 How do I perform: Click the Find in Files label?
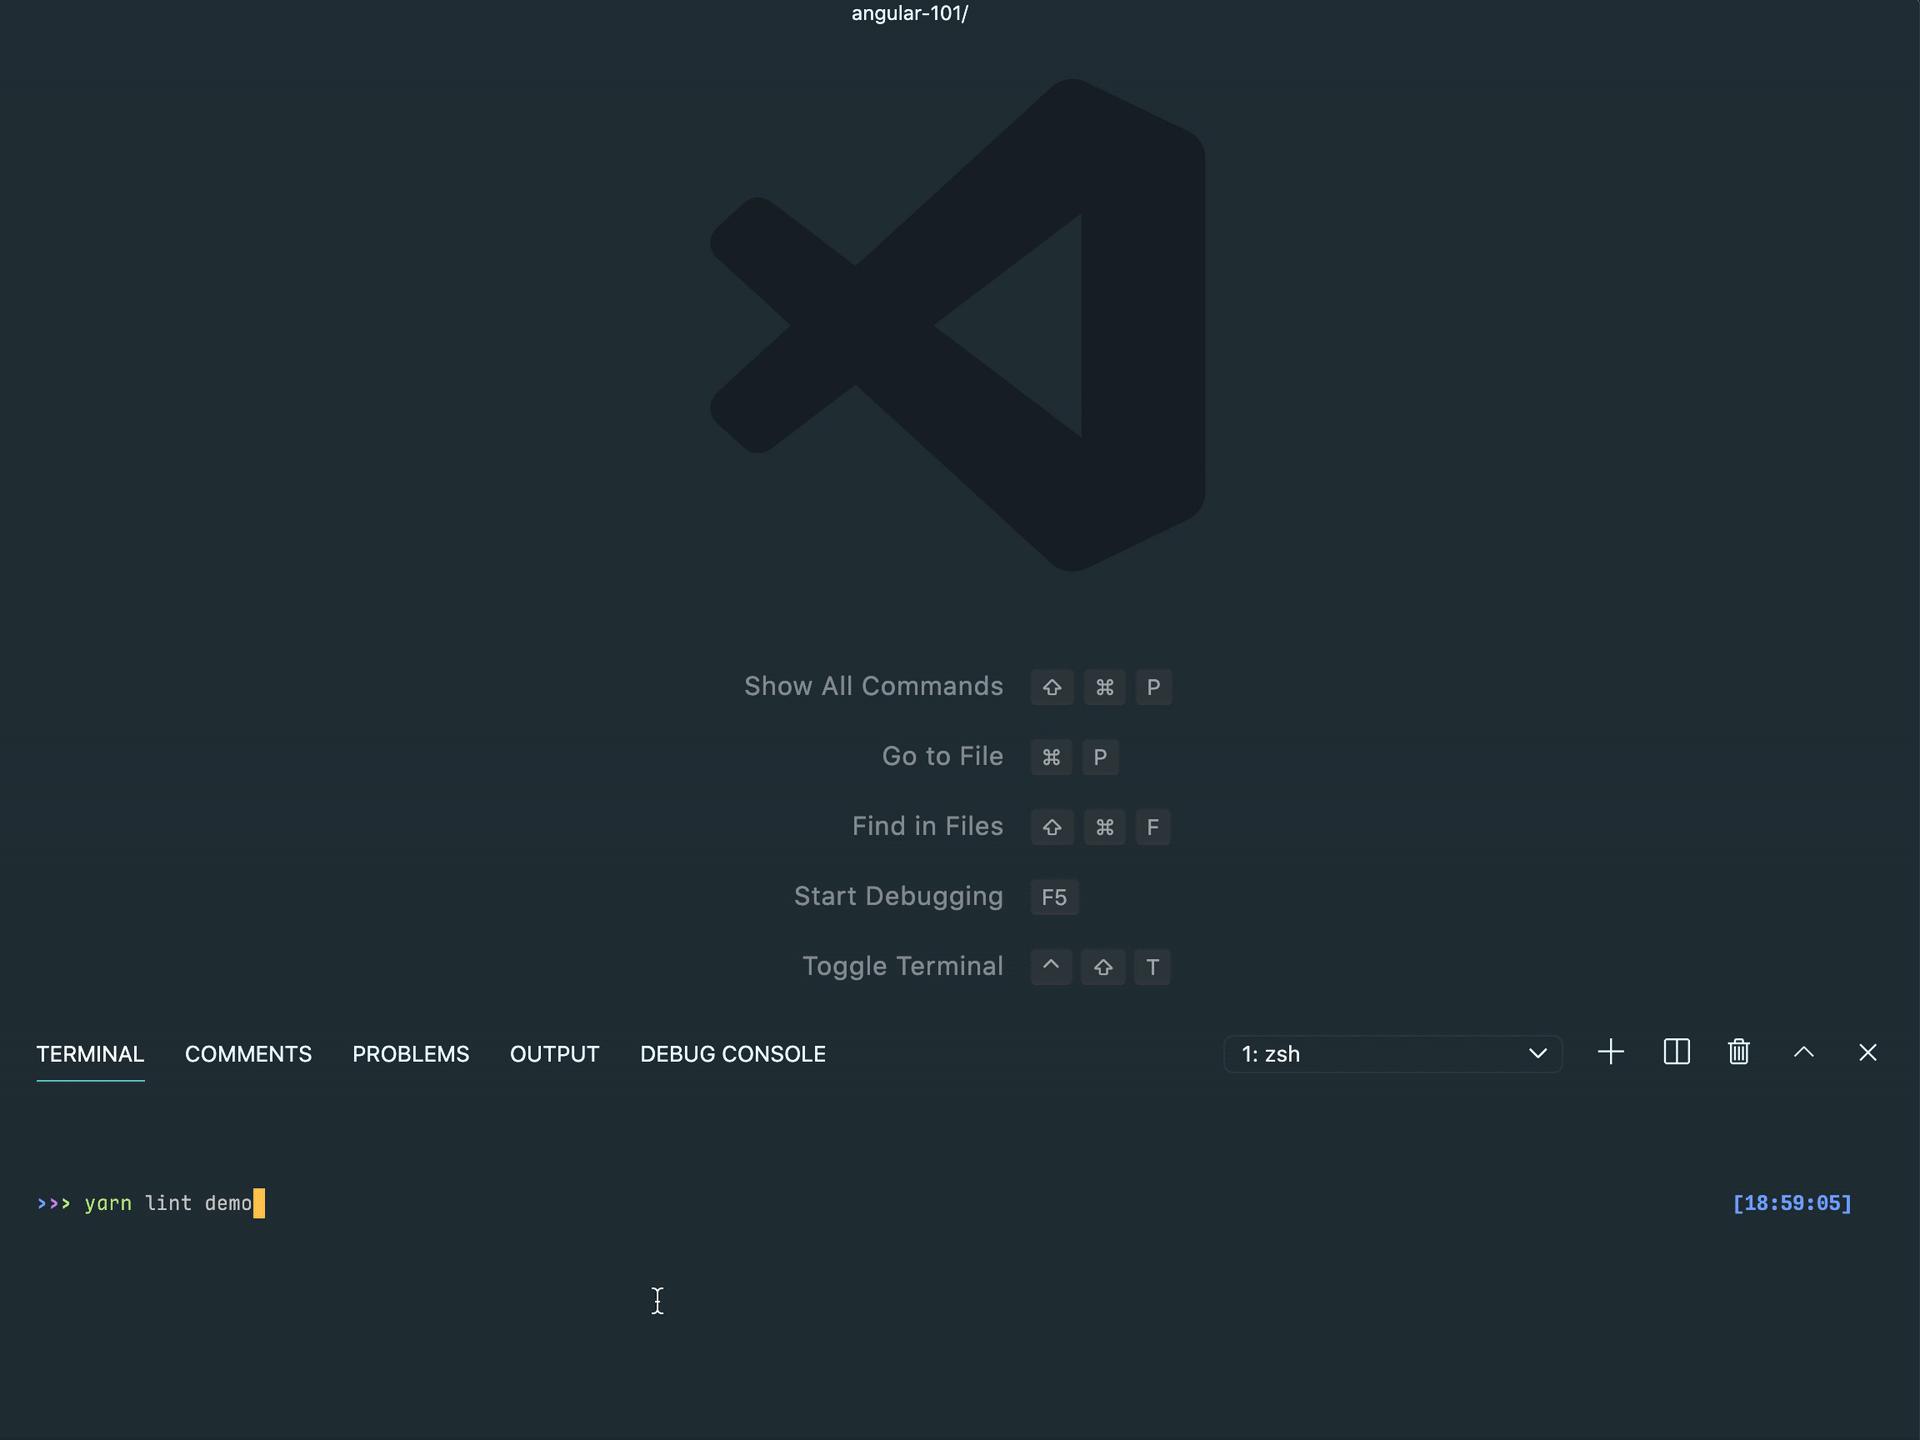(927, 826)
